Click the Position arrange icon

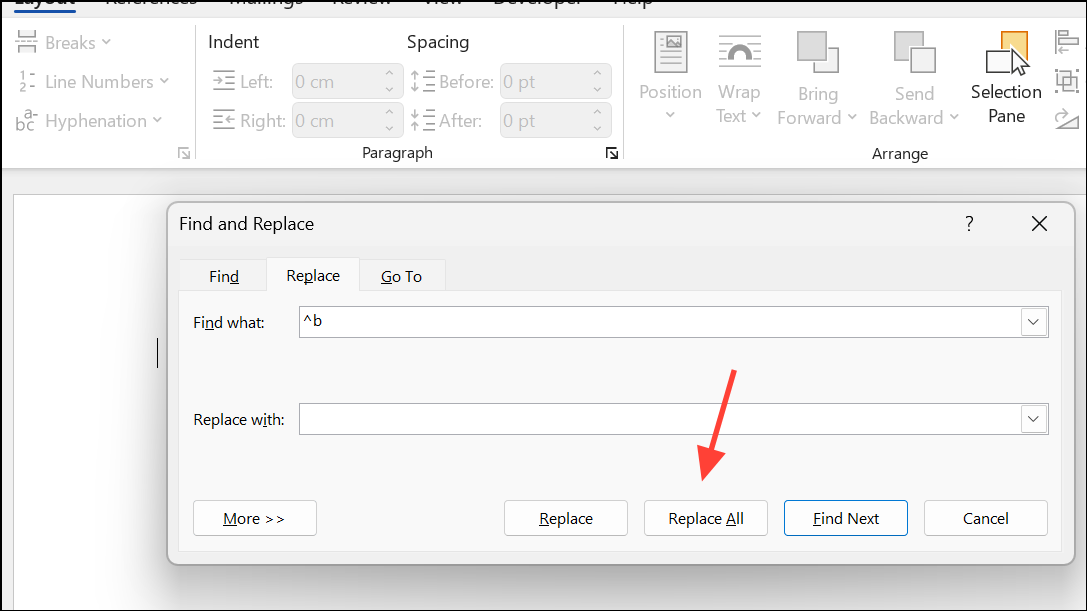coord(670,78)
